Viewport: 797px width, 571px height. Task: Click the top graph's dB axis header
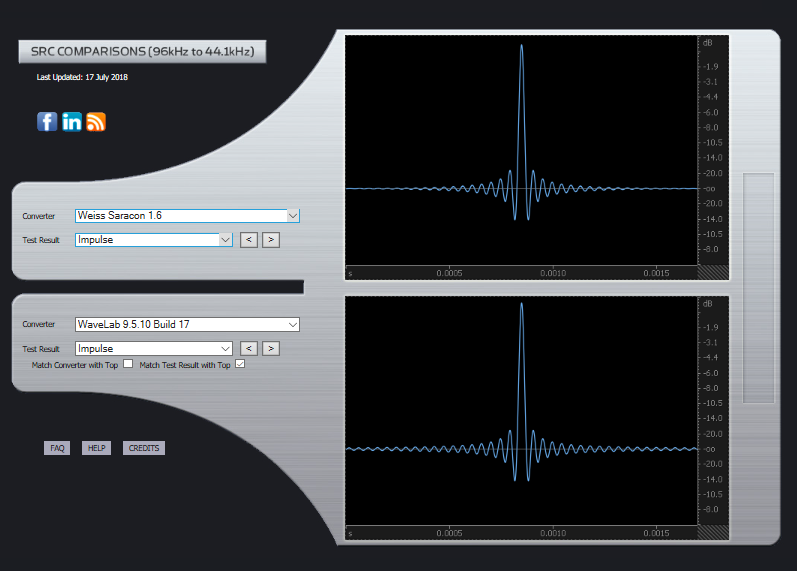coord(708,43)
